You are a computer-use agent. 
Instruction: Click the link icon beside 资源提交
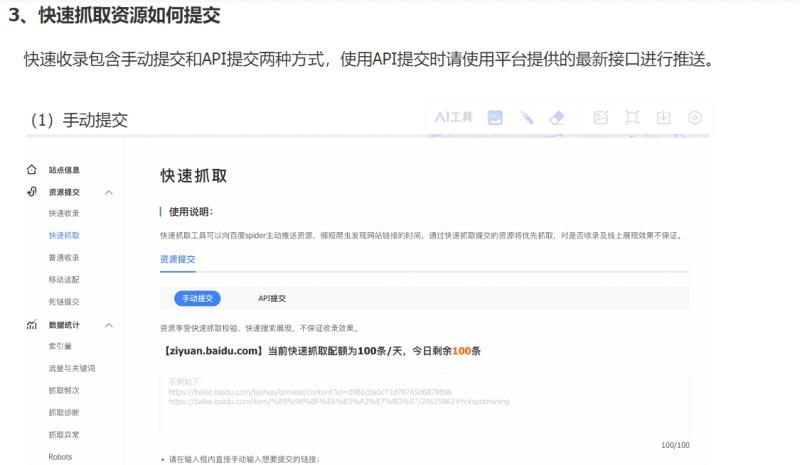pyautogui.click(x=32, y=192)
